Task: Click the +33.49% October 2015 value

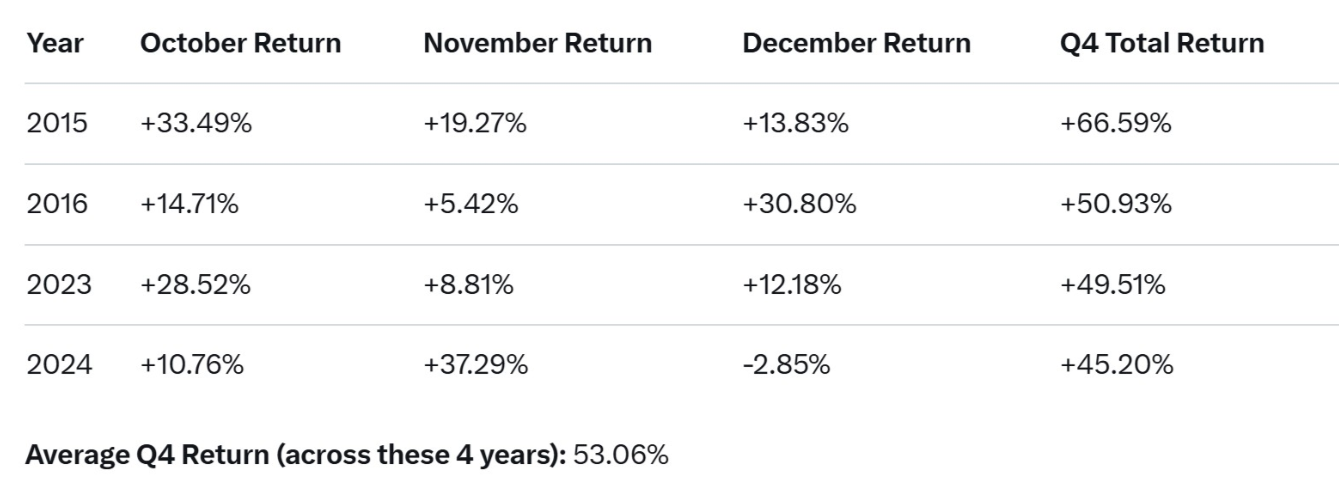Action: coord(194,124)
